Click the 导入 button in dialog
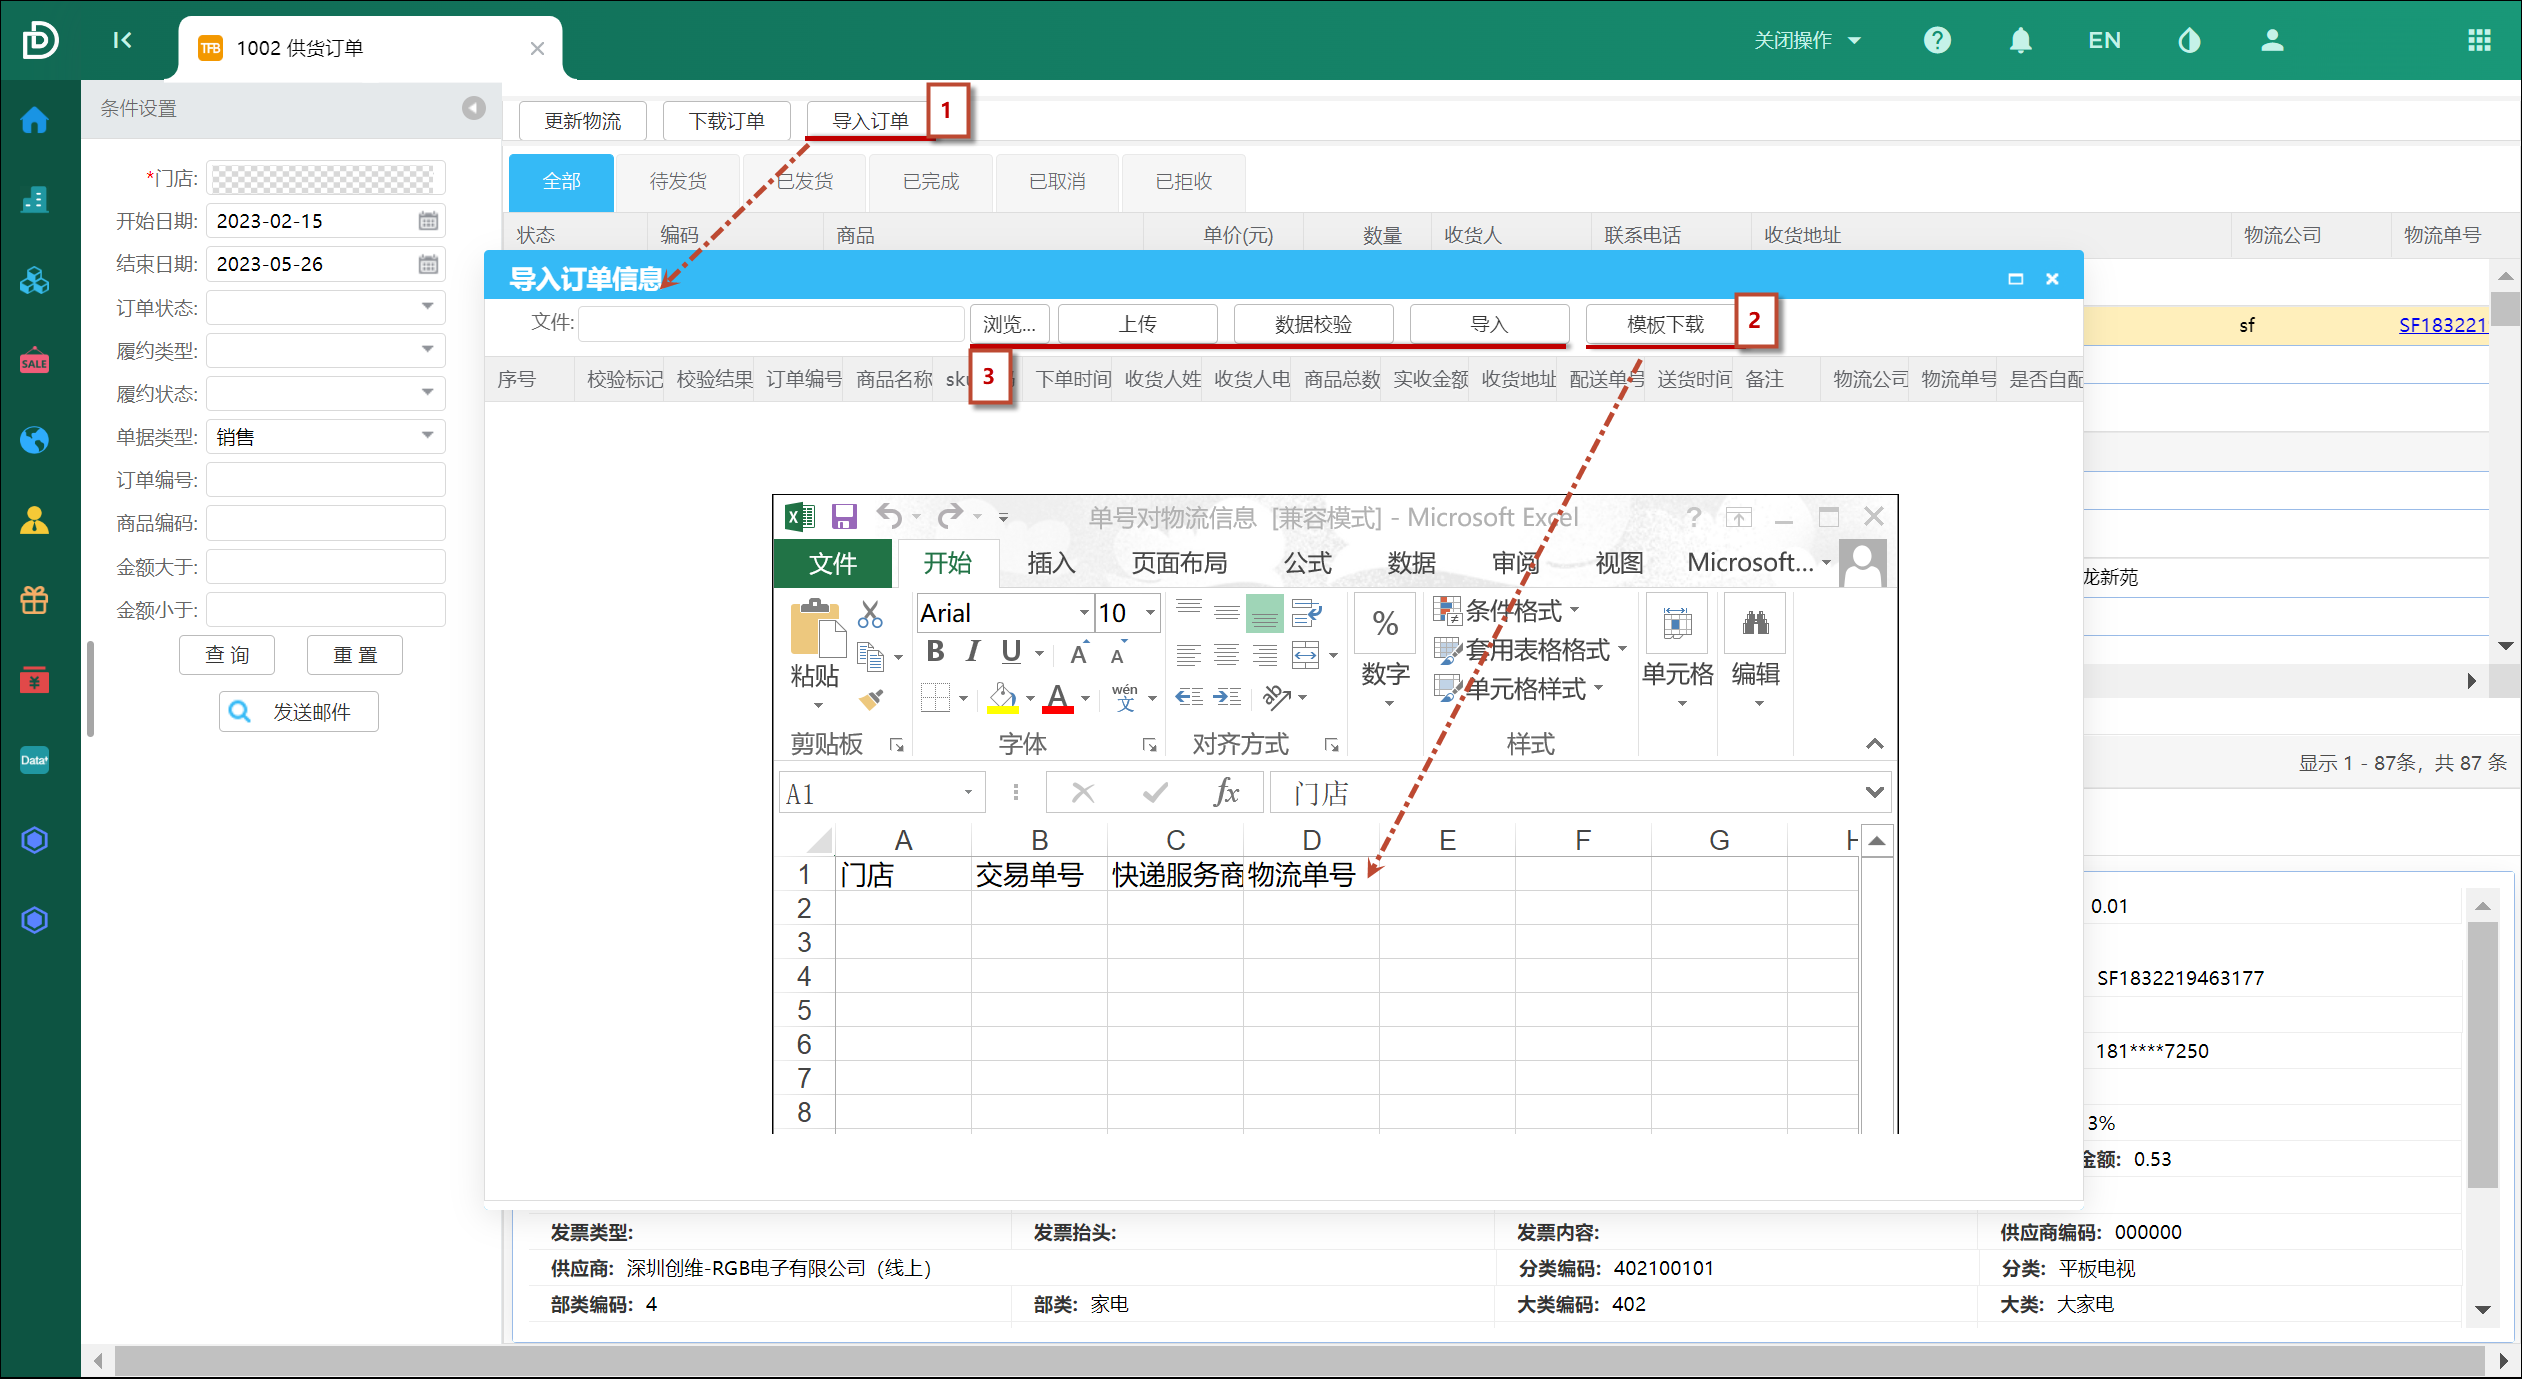The width and height of the screenshot is (2522, 1379). (x=1490, y=324)
